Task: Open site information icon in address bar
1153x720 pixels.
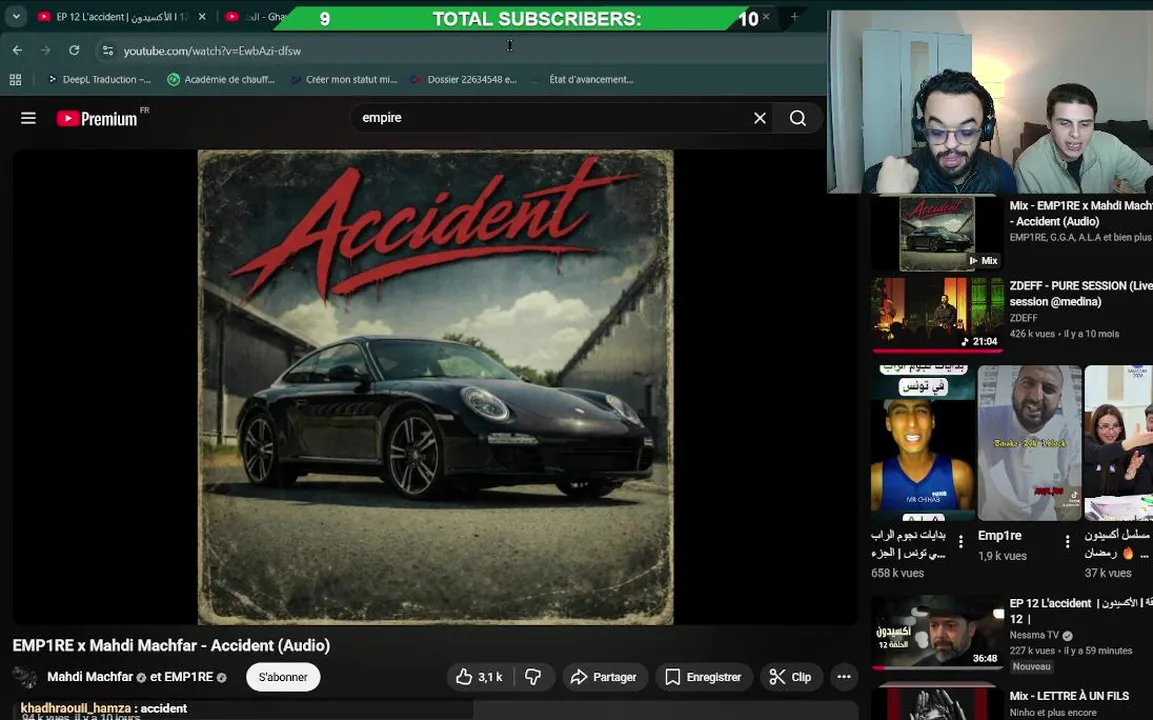Action: 108,51
